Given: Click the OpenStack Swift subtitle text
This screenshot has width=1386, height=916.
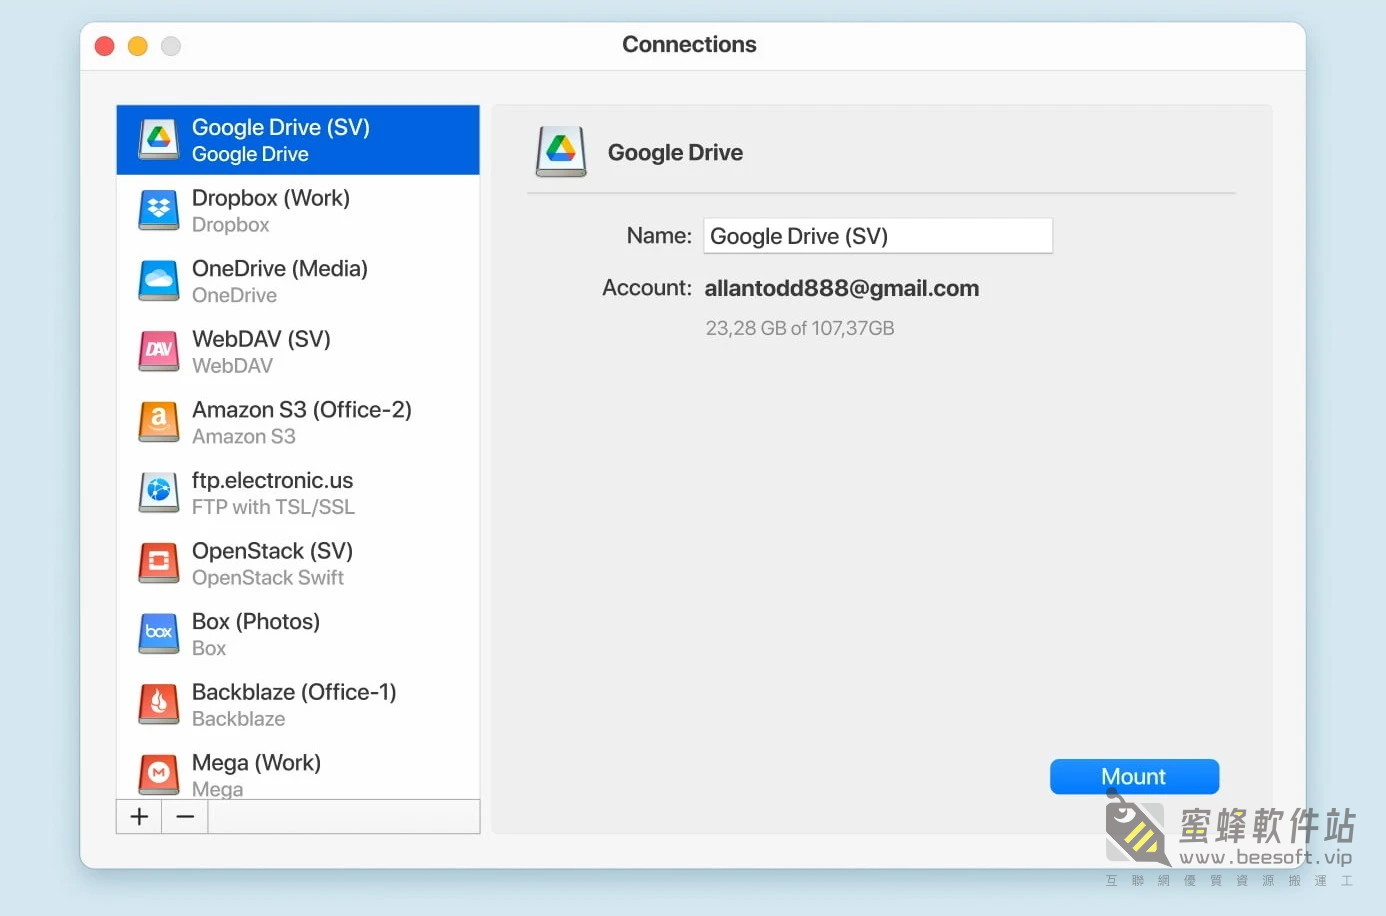Looking at the screenshot, I should 268,578.
